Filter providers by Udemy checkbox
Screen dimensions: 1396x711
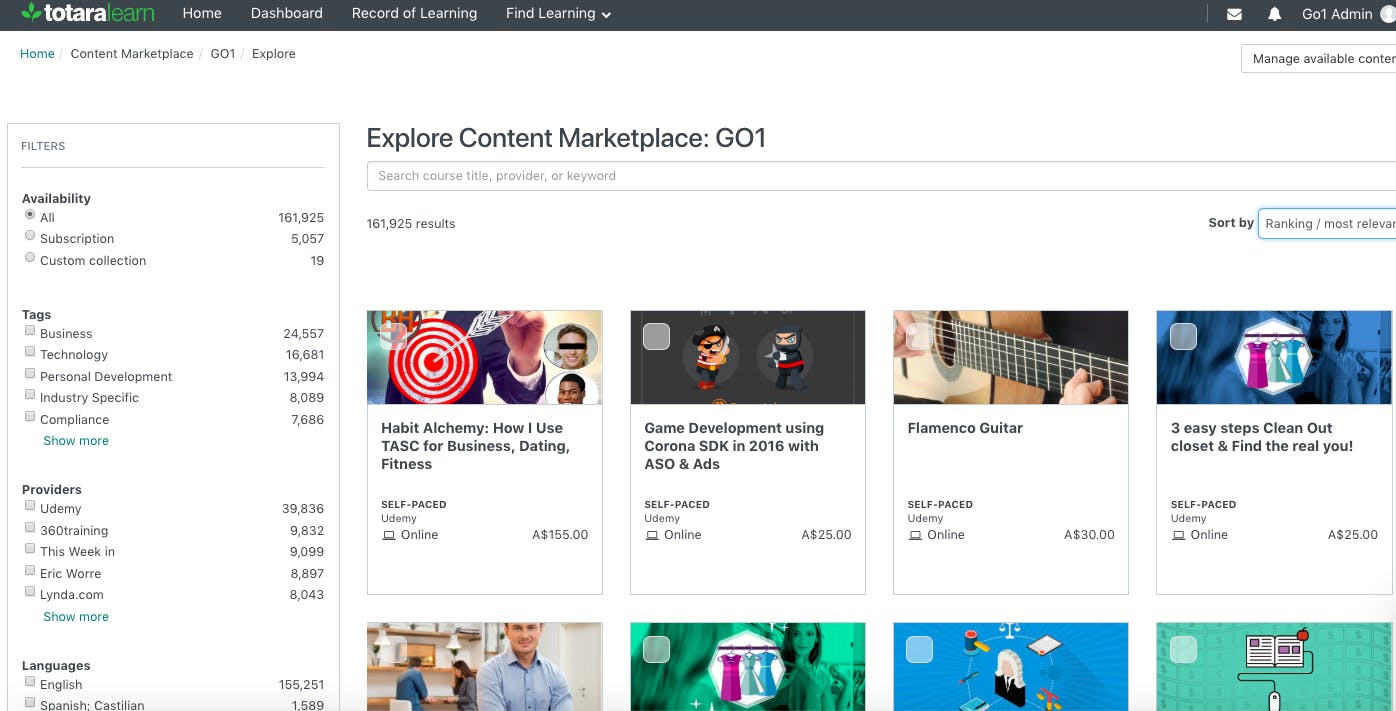pos(30,506)
